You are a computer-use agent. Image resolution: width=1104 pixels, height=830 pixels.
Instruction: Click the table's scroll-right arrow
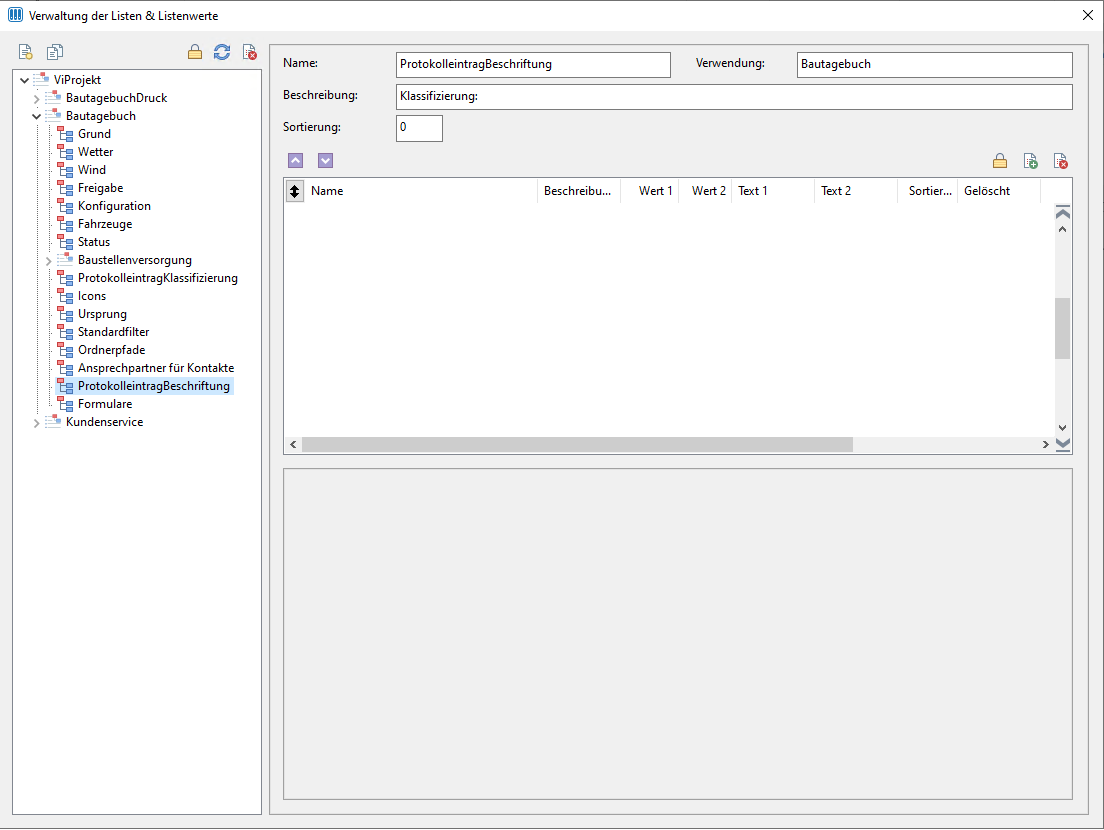pos(1046,444)
